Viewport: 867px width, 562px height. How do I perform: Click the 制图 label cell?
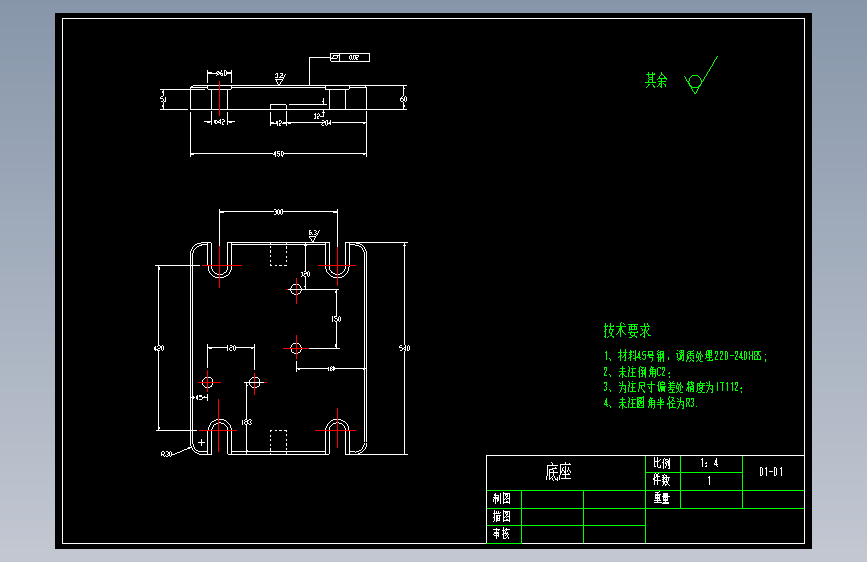point(503,498)
